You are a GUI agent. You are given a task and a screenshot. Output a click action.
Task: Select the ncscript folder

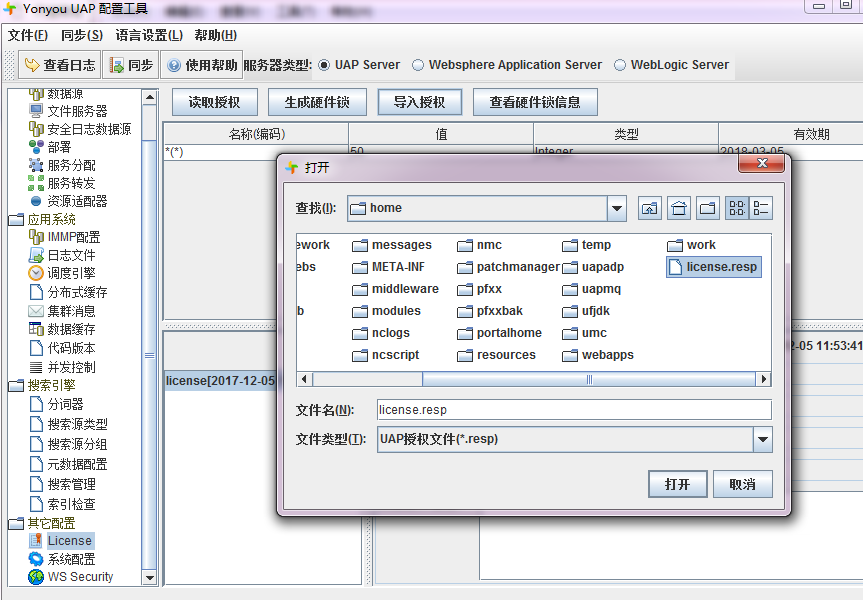click(386, 355)
